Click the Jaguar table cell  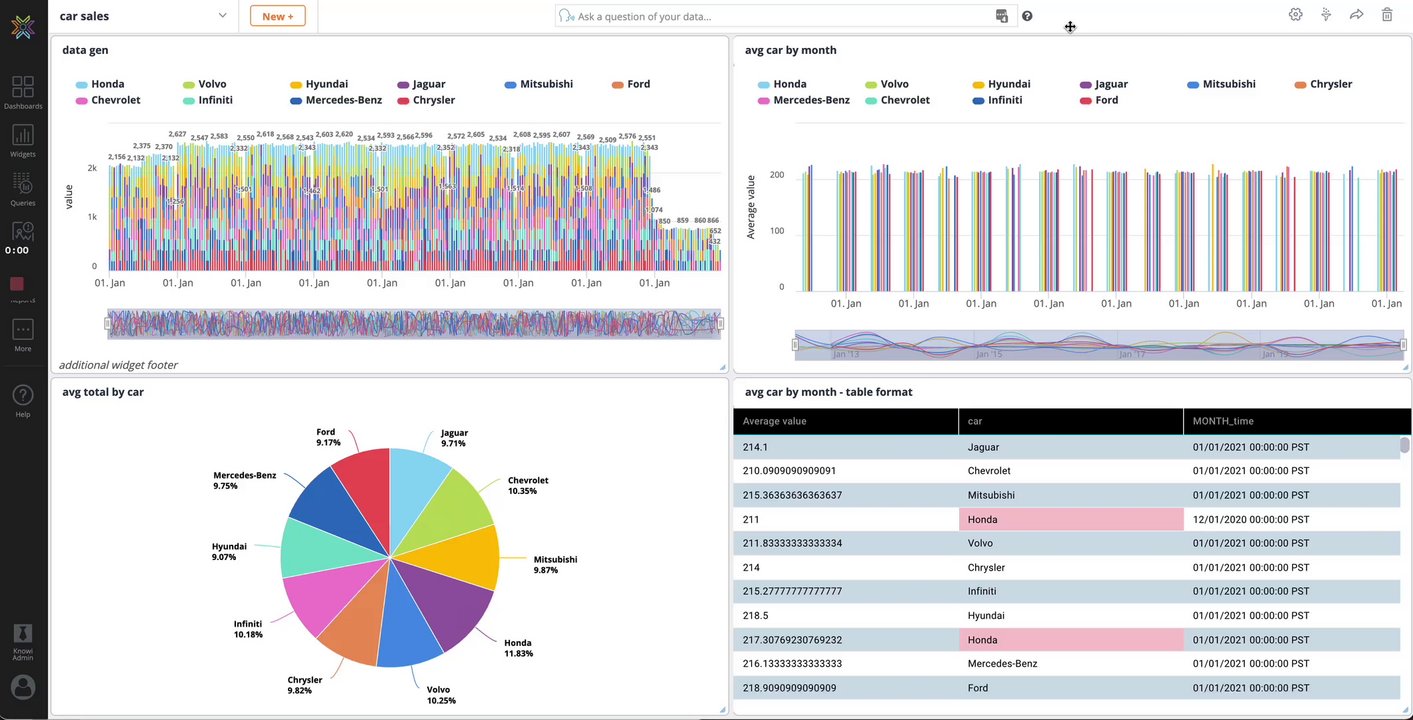click(1070, 447)
